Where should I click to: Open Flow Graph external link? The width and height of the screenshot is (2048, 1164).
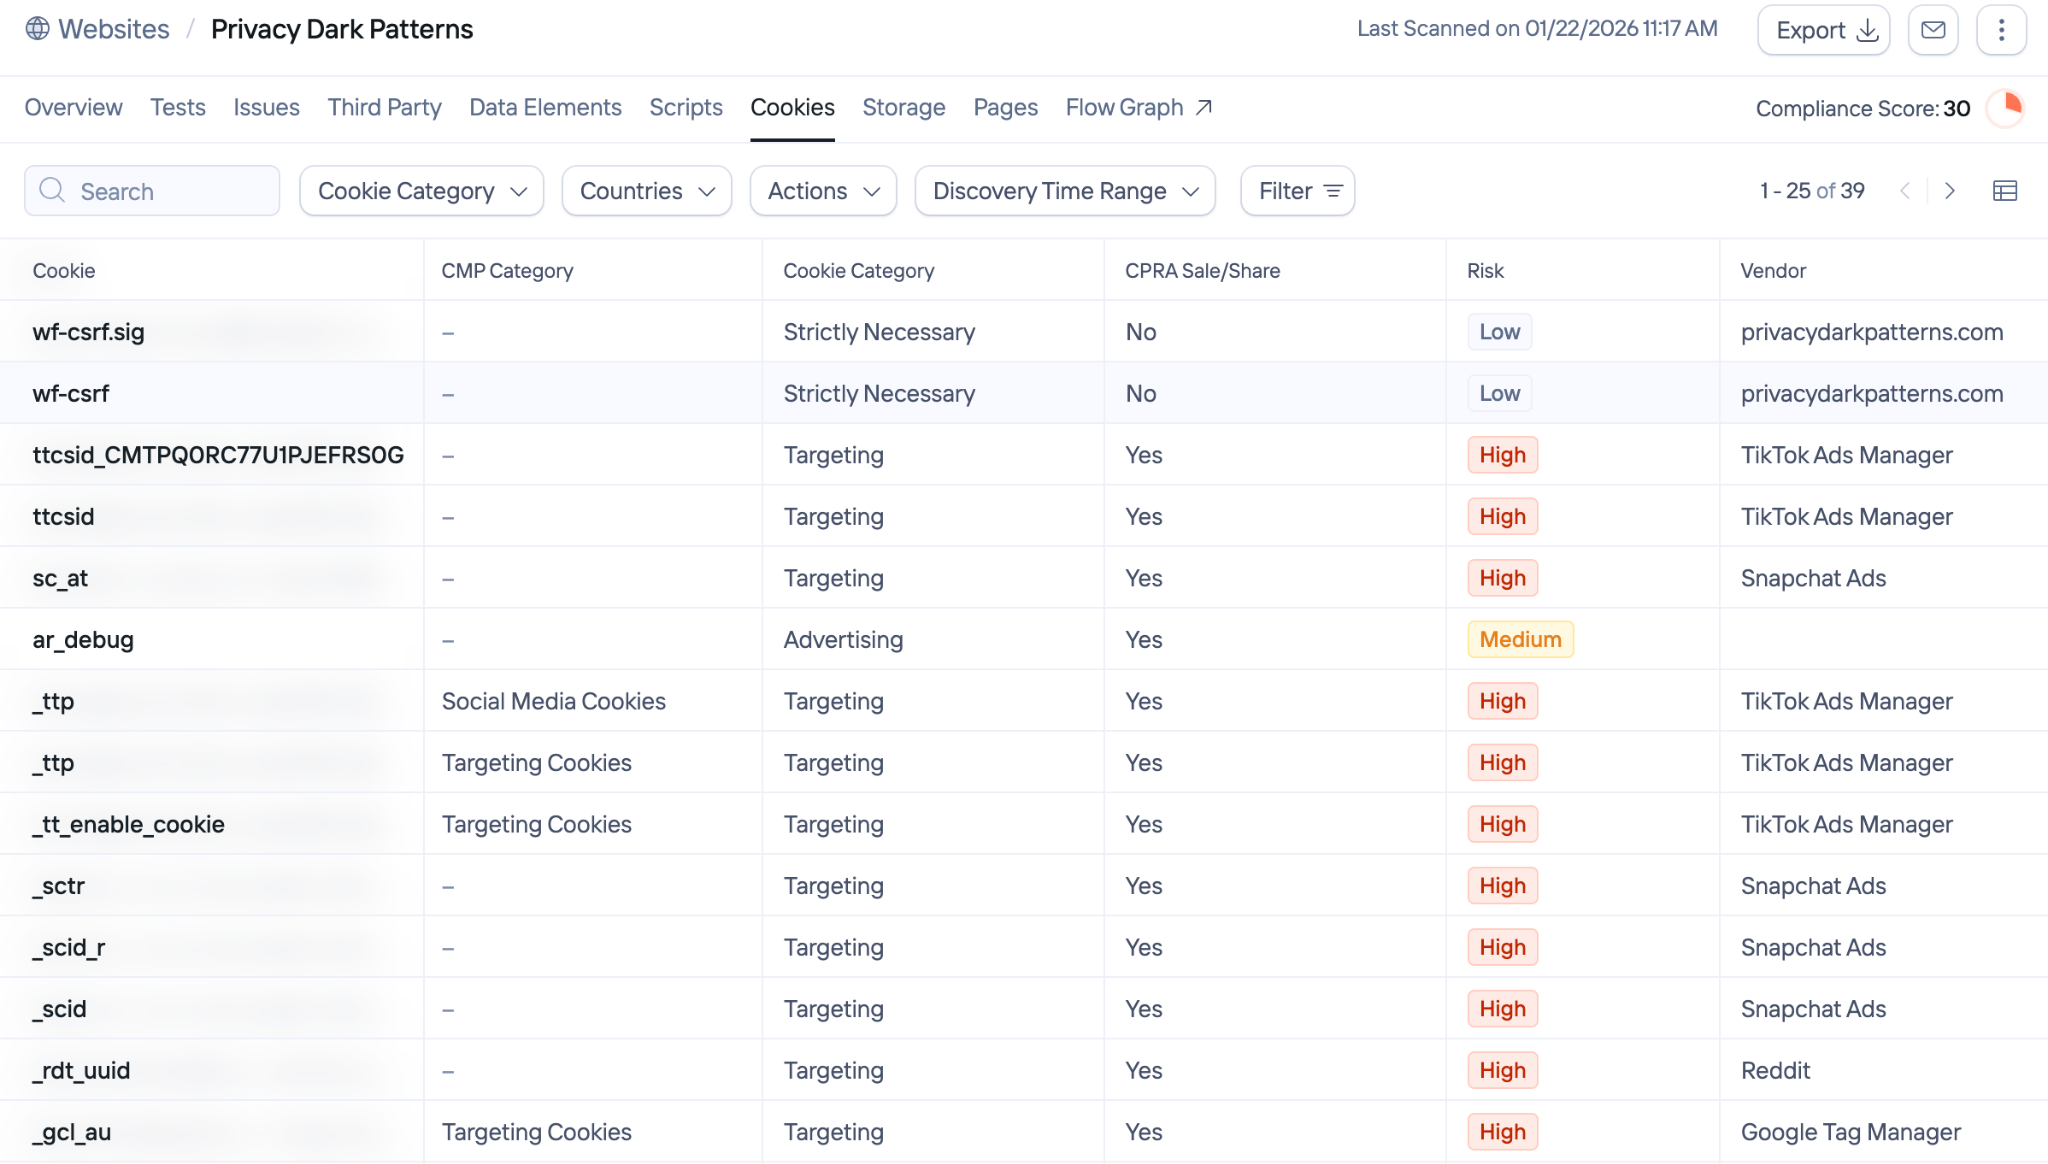coord(1138,107)
